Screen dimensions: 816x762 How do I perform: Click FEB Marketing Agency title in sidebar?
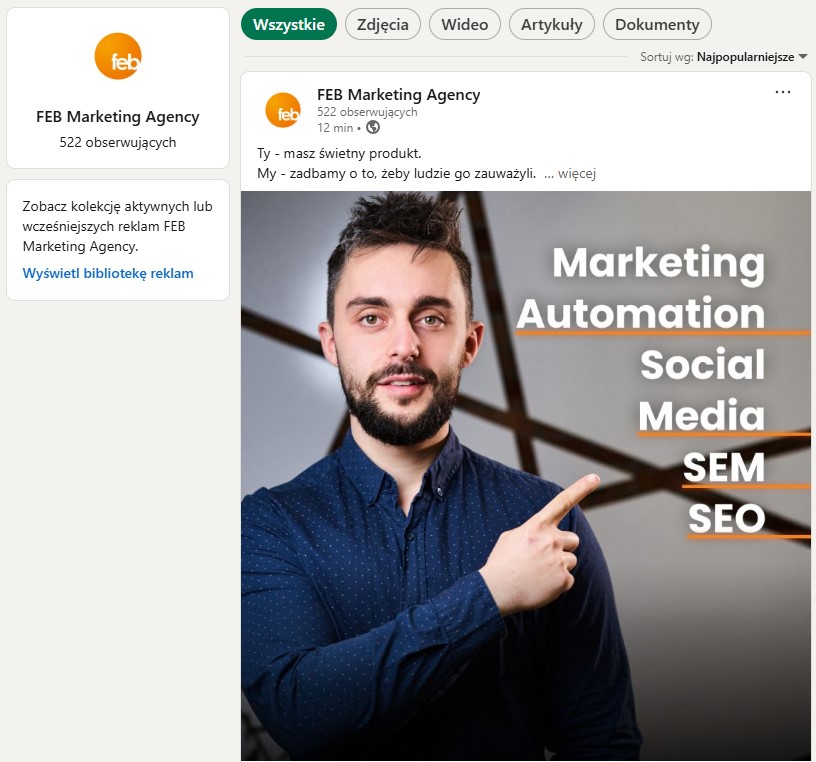click(x=118, y=117)
